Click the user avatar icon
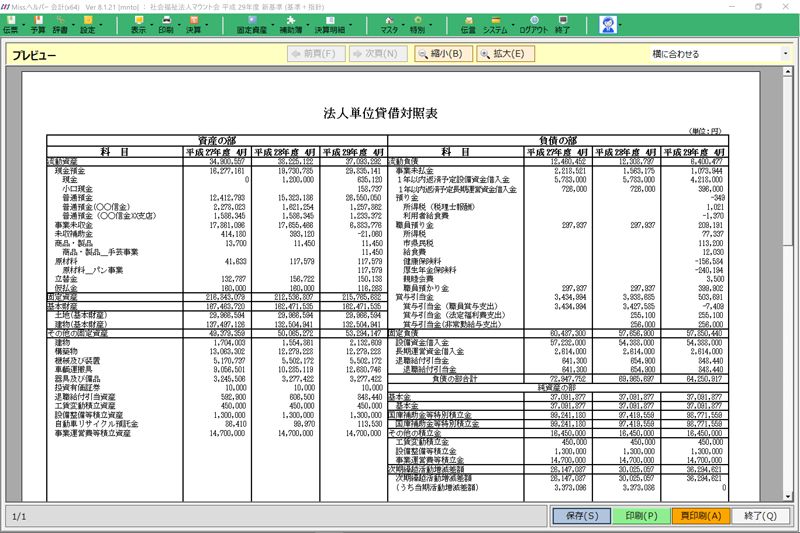Viewport: 800px width, 533px height. pos(608,24)
